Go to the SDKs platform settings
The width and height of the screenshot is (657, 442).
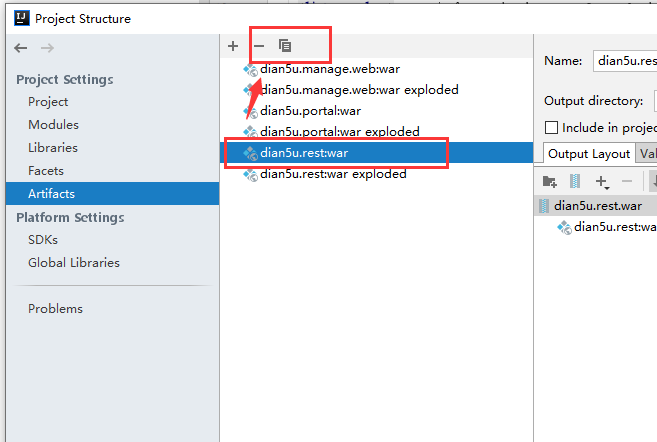43,240
